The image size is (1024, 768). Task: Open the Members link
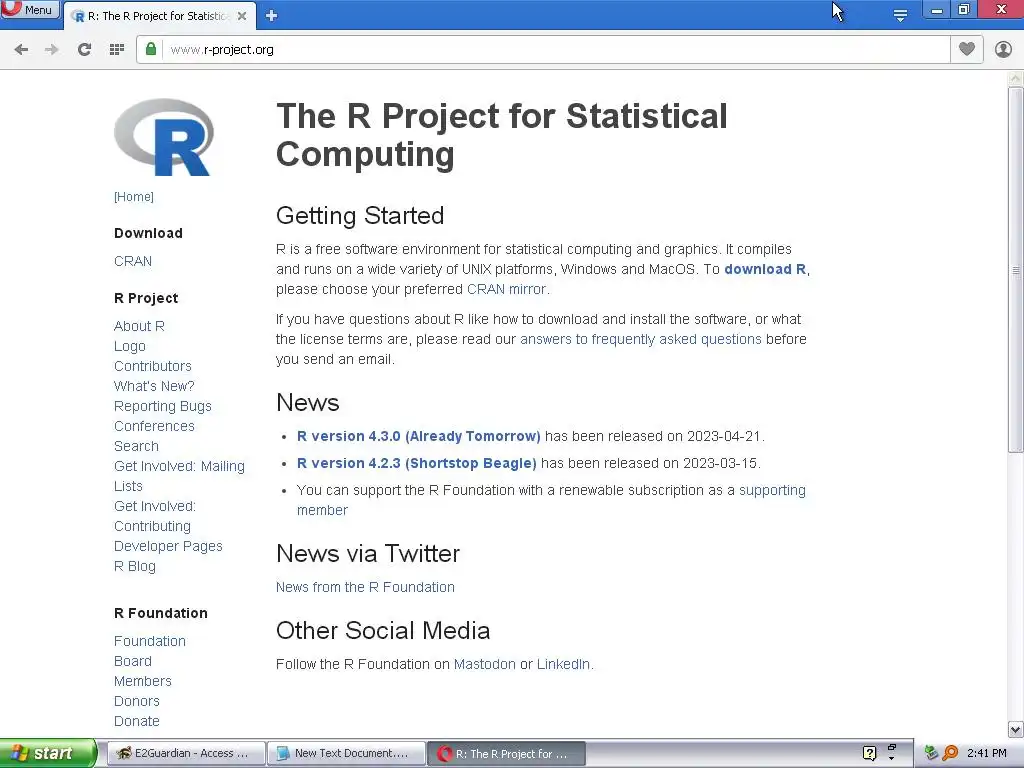point(142,681)
